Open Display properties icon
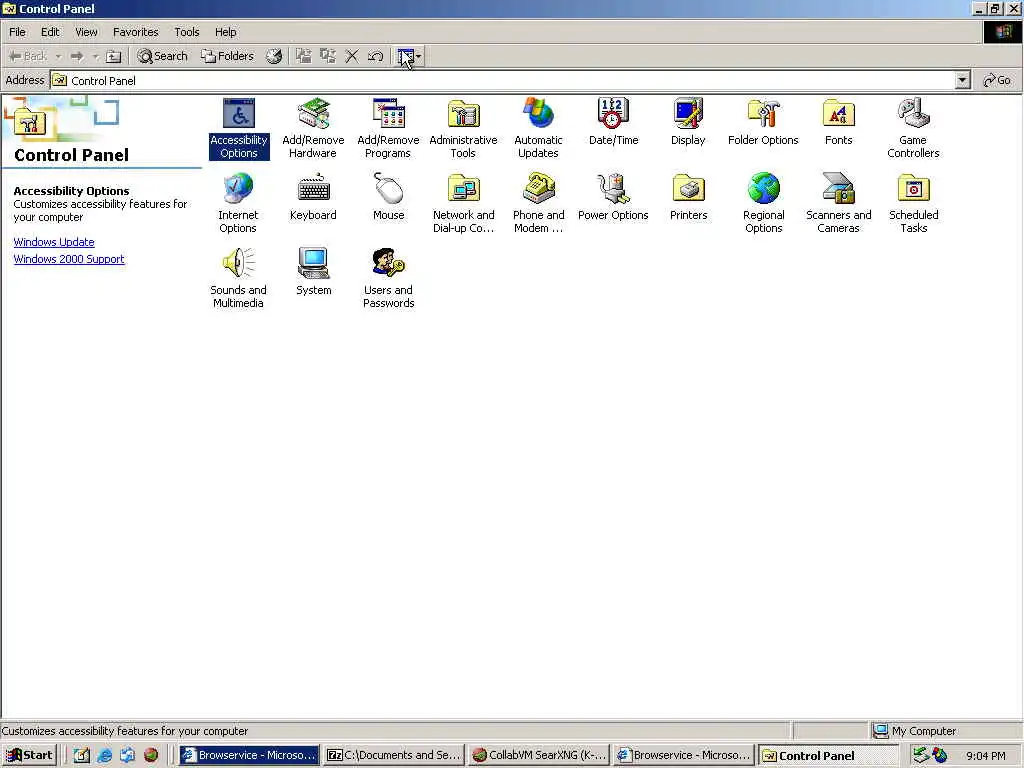The image size is (1024, 768). [x=688, y=122]
